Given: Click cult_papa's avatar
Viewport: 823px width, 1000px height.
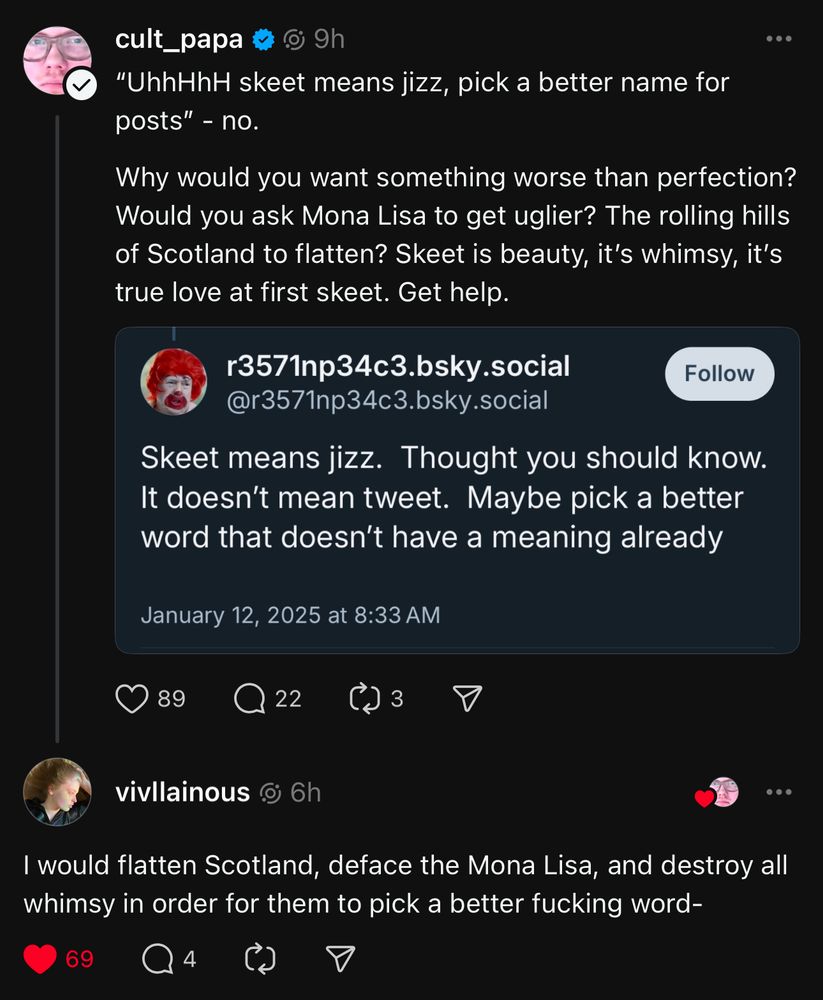Looking at the screenshot, I should (x=57, y=60).
